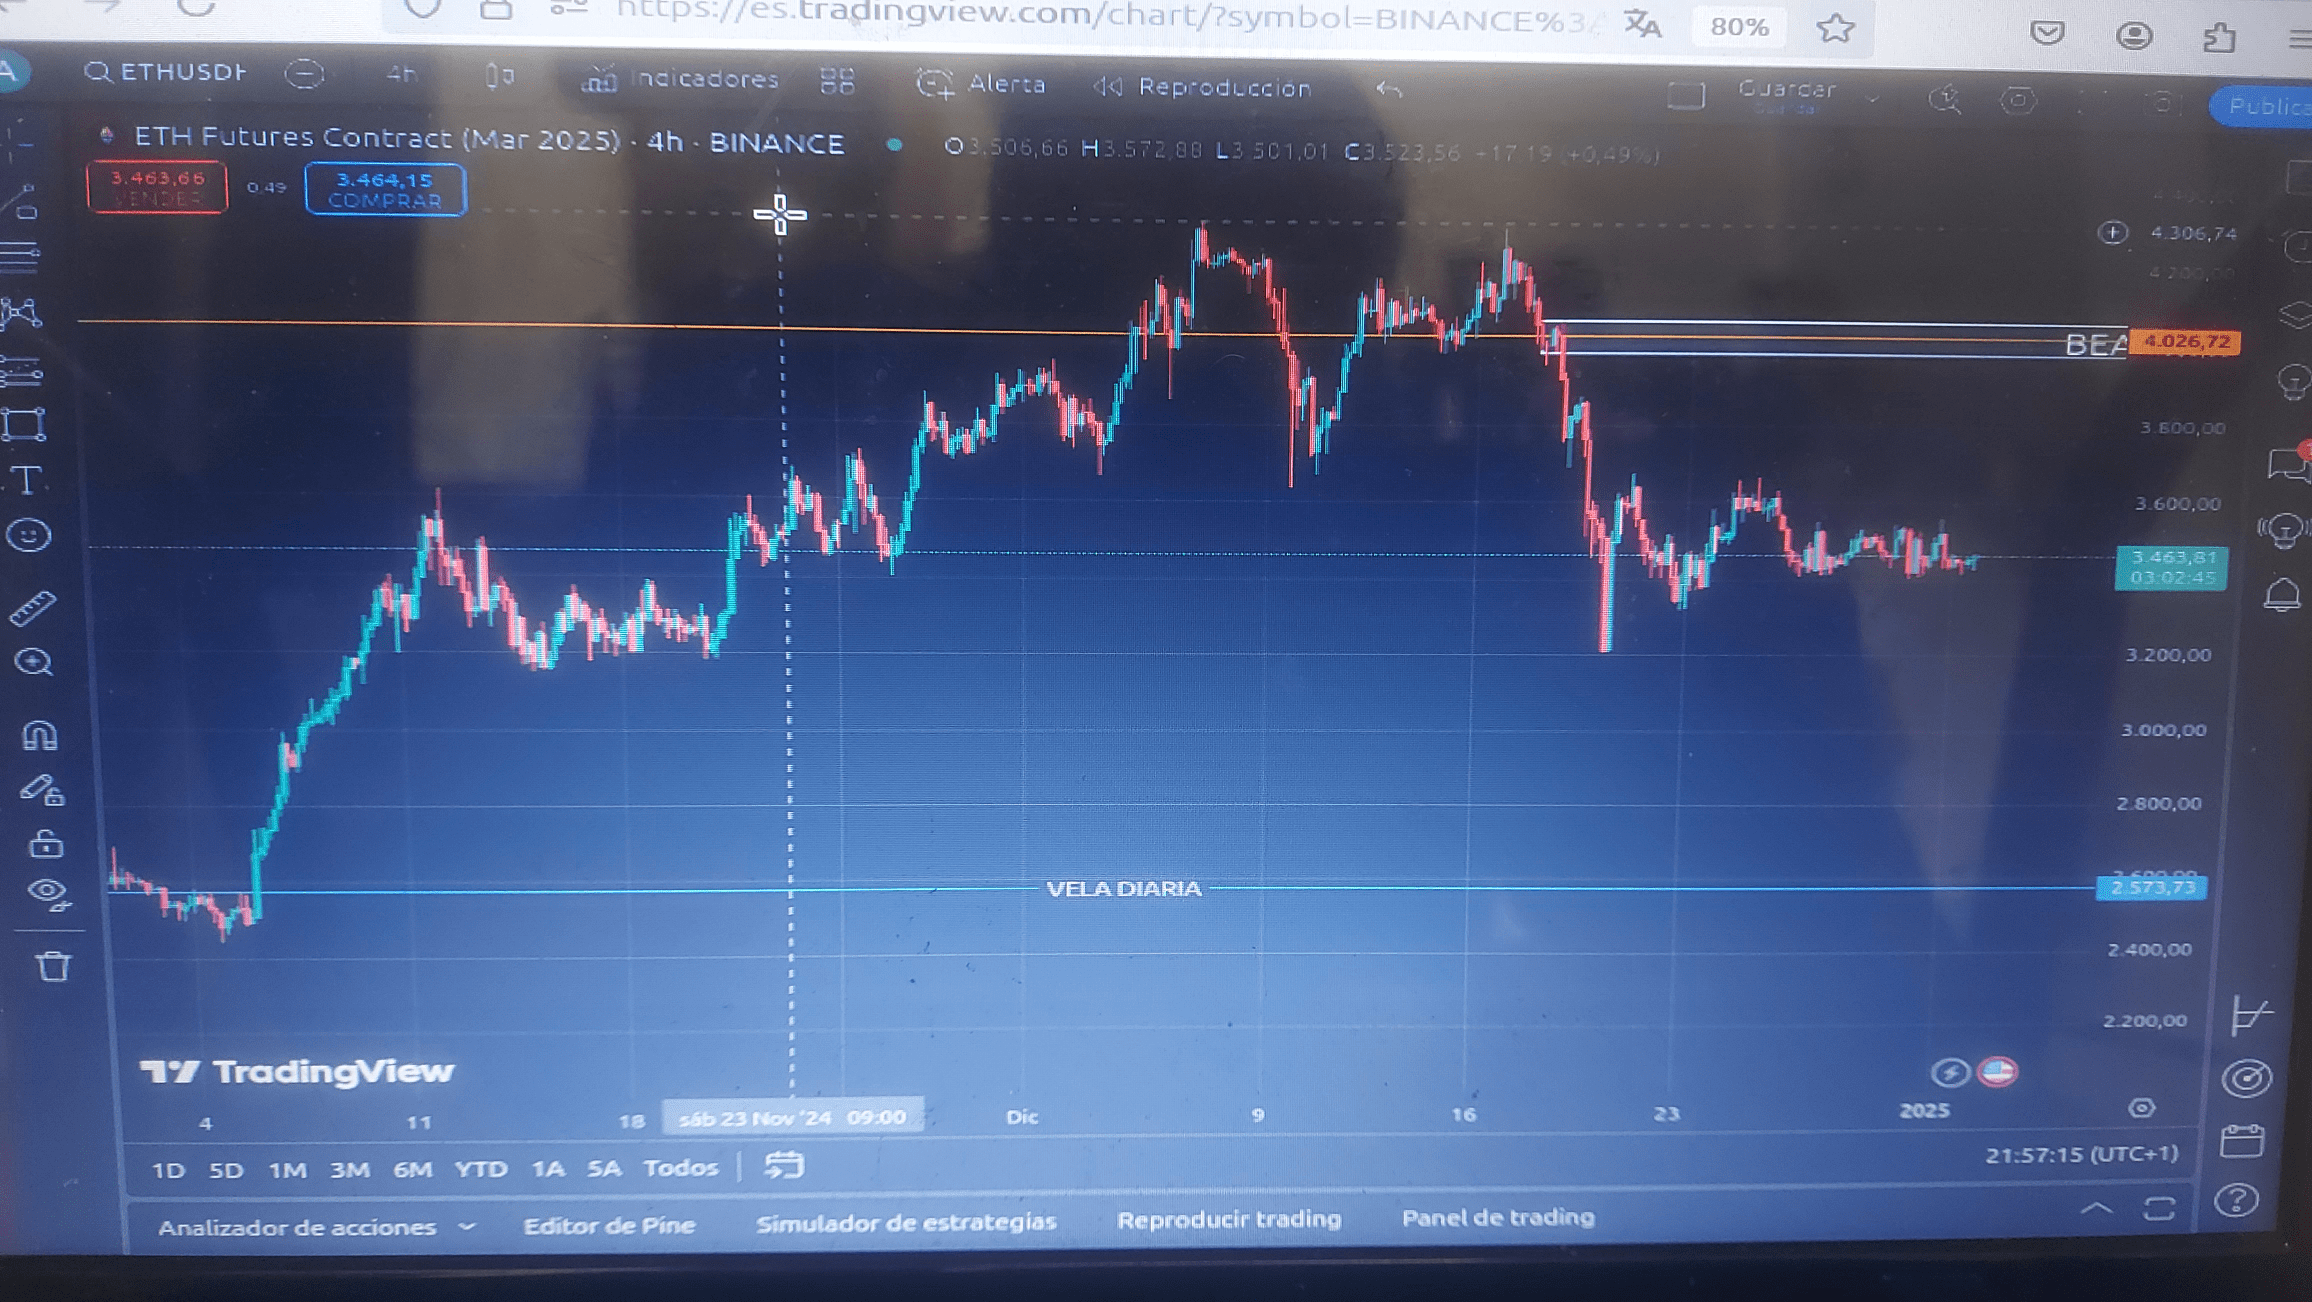
Task: Open the bid/ask depth sidebar icon
Action: 2250,1015
